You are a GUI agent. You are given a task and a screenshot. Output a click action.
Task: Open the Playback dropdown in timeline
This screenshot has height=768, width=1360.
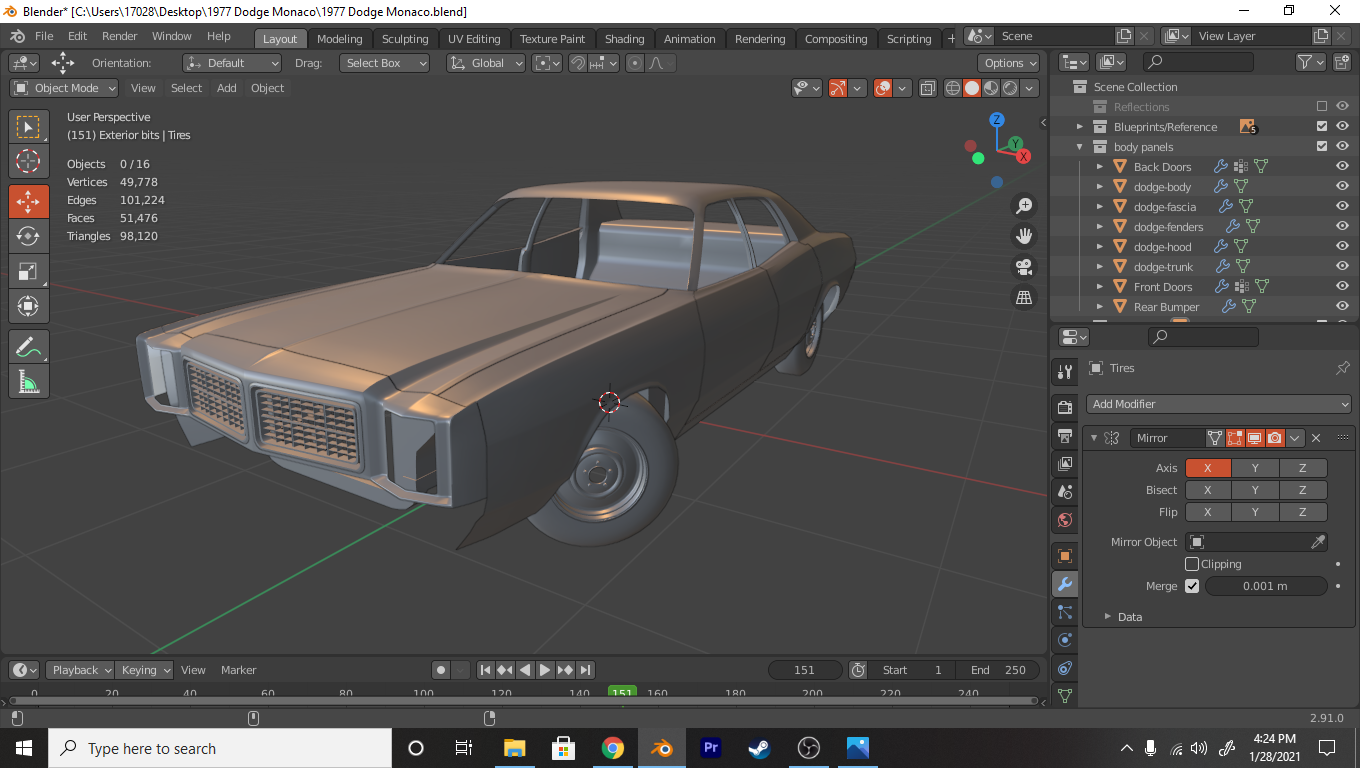79,670
